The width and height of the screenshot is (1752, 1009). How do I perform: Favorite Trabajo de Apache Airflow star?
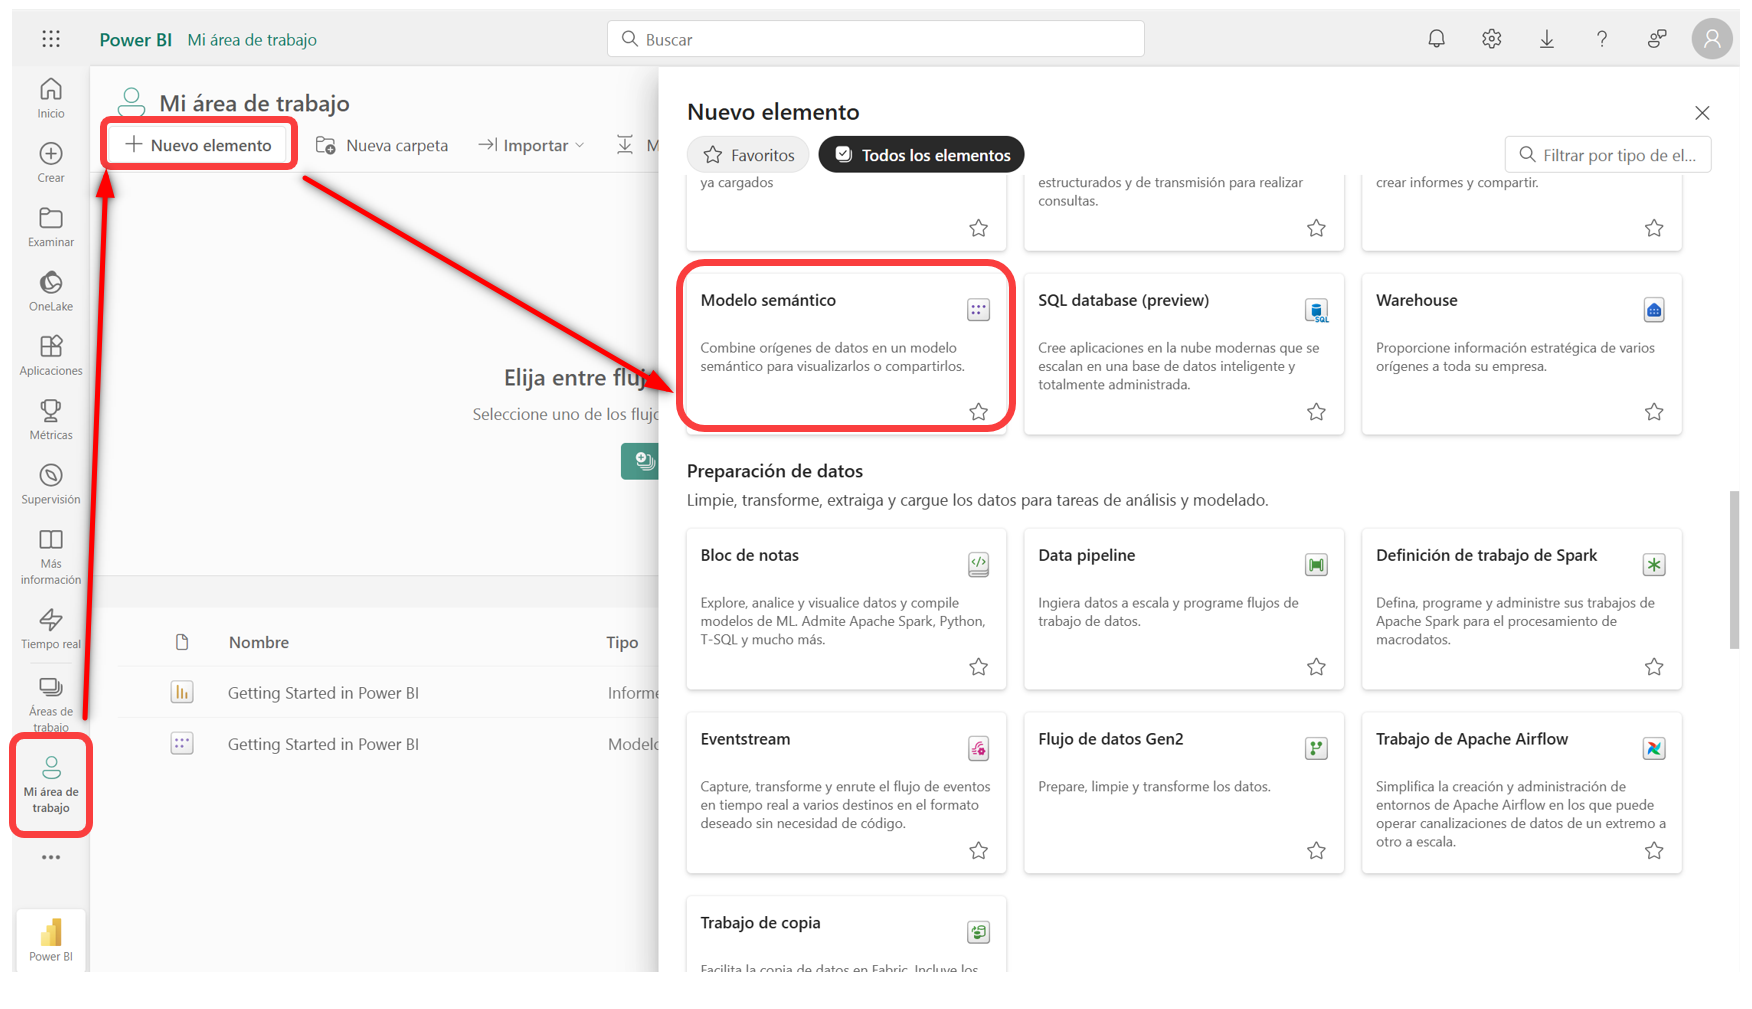[1654, 851]
